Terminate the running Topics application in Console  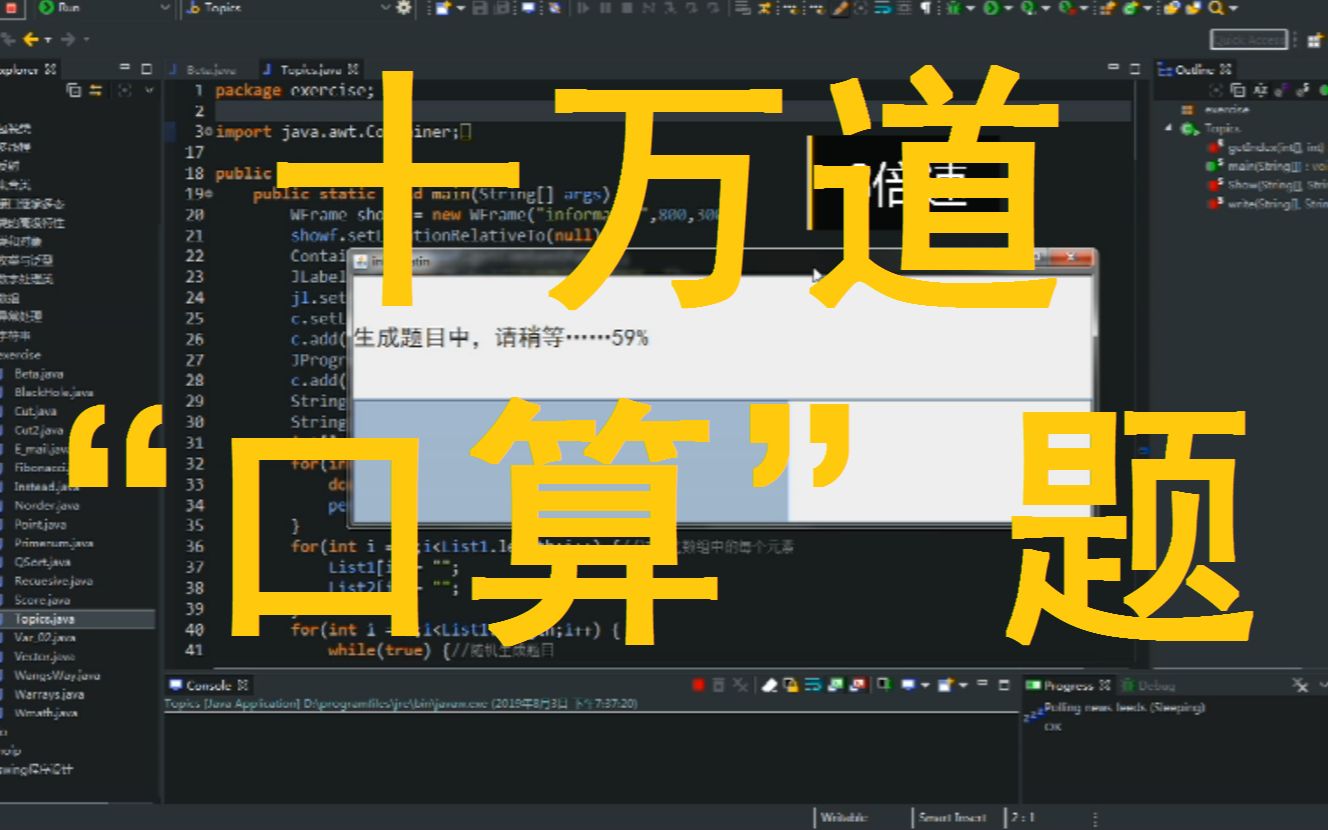coord(699,686)
